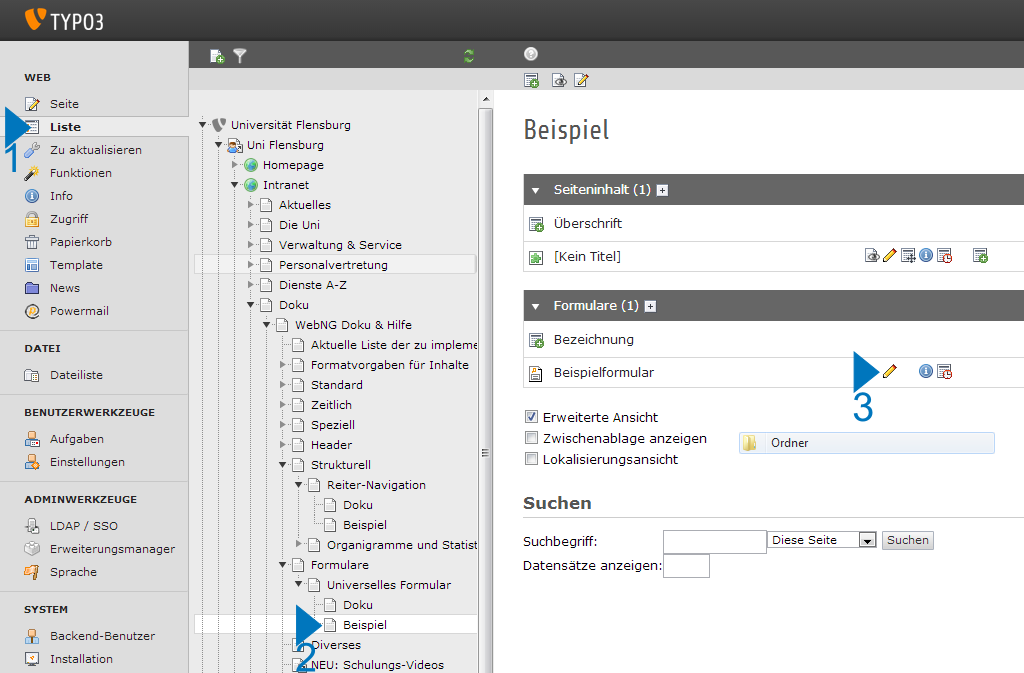Refresh the page tree with green arrows icon

pyautogui.click(x=469, y=56)
